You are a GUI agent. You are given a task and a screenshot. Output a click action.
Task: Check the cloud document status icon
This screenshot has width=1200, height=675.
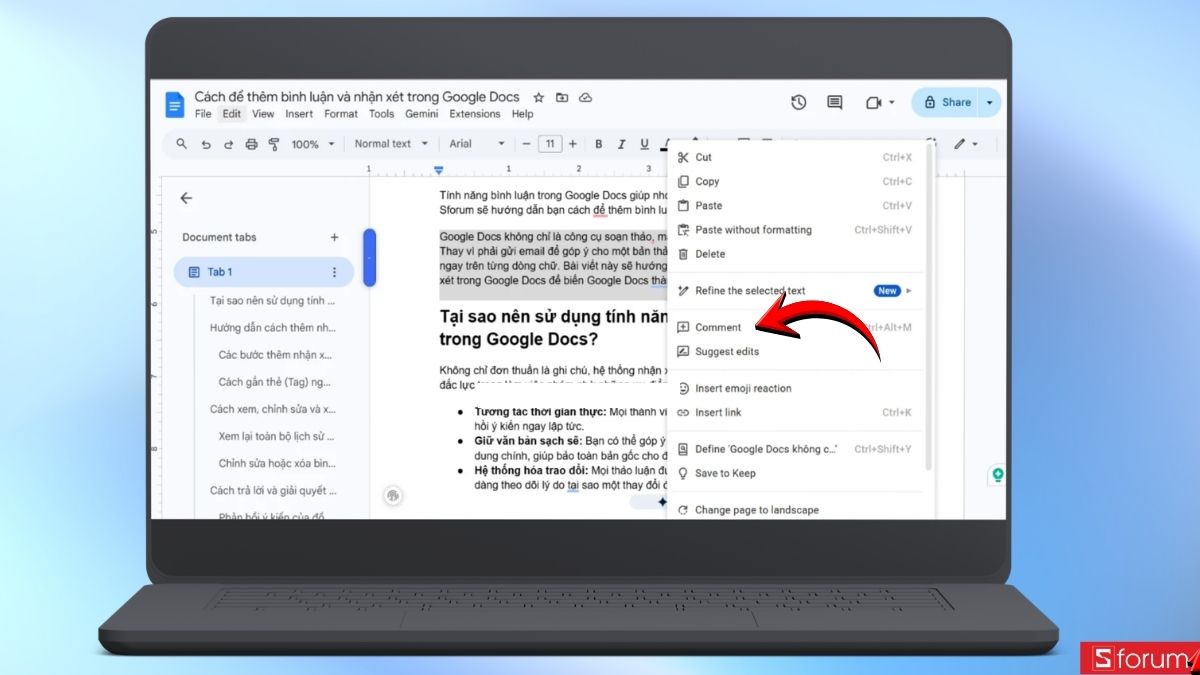pos(586,98)
